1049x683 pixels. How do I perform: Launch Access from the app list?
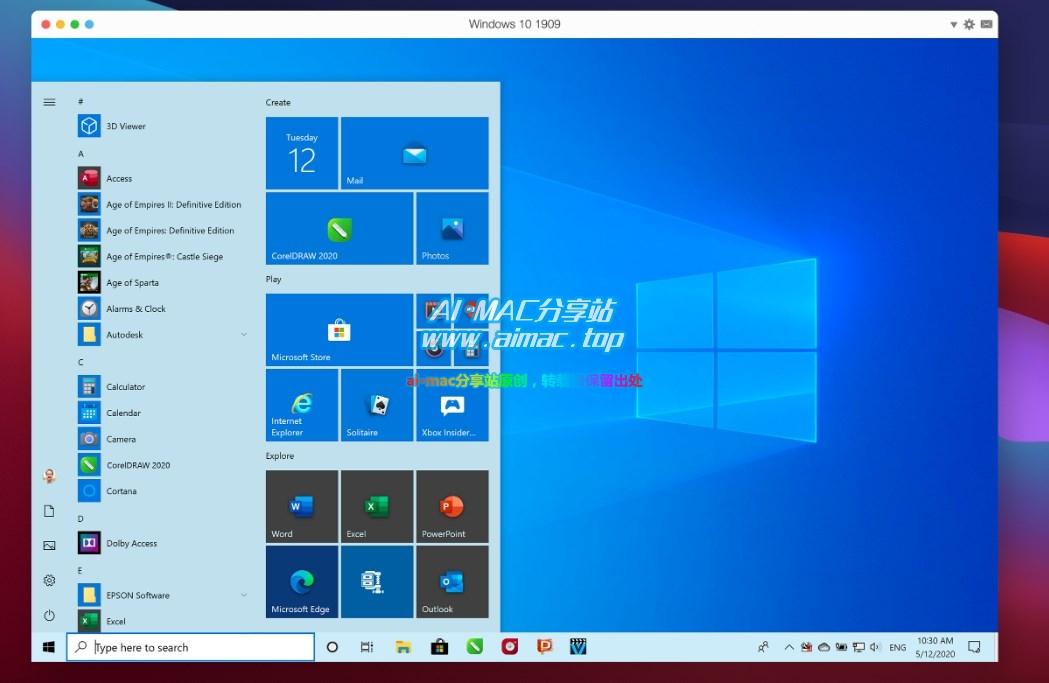[x=161, y=179]
